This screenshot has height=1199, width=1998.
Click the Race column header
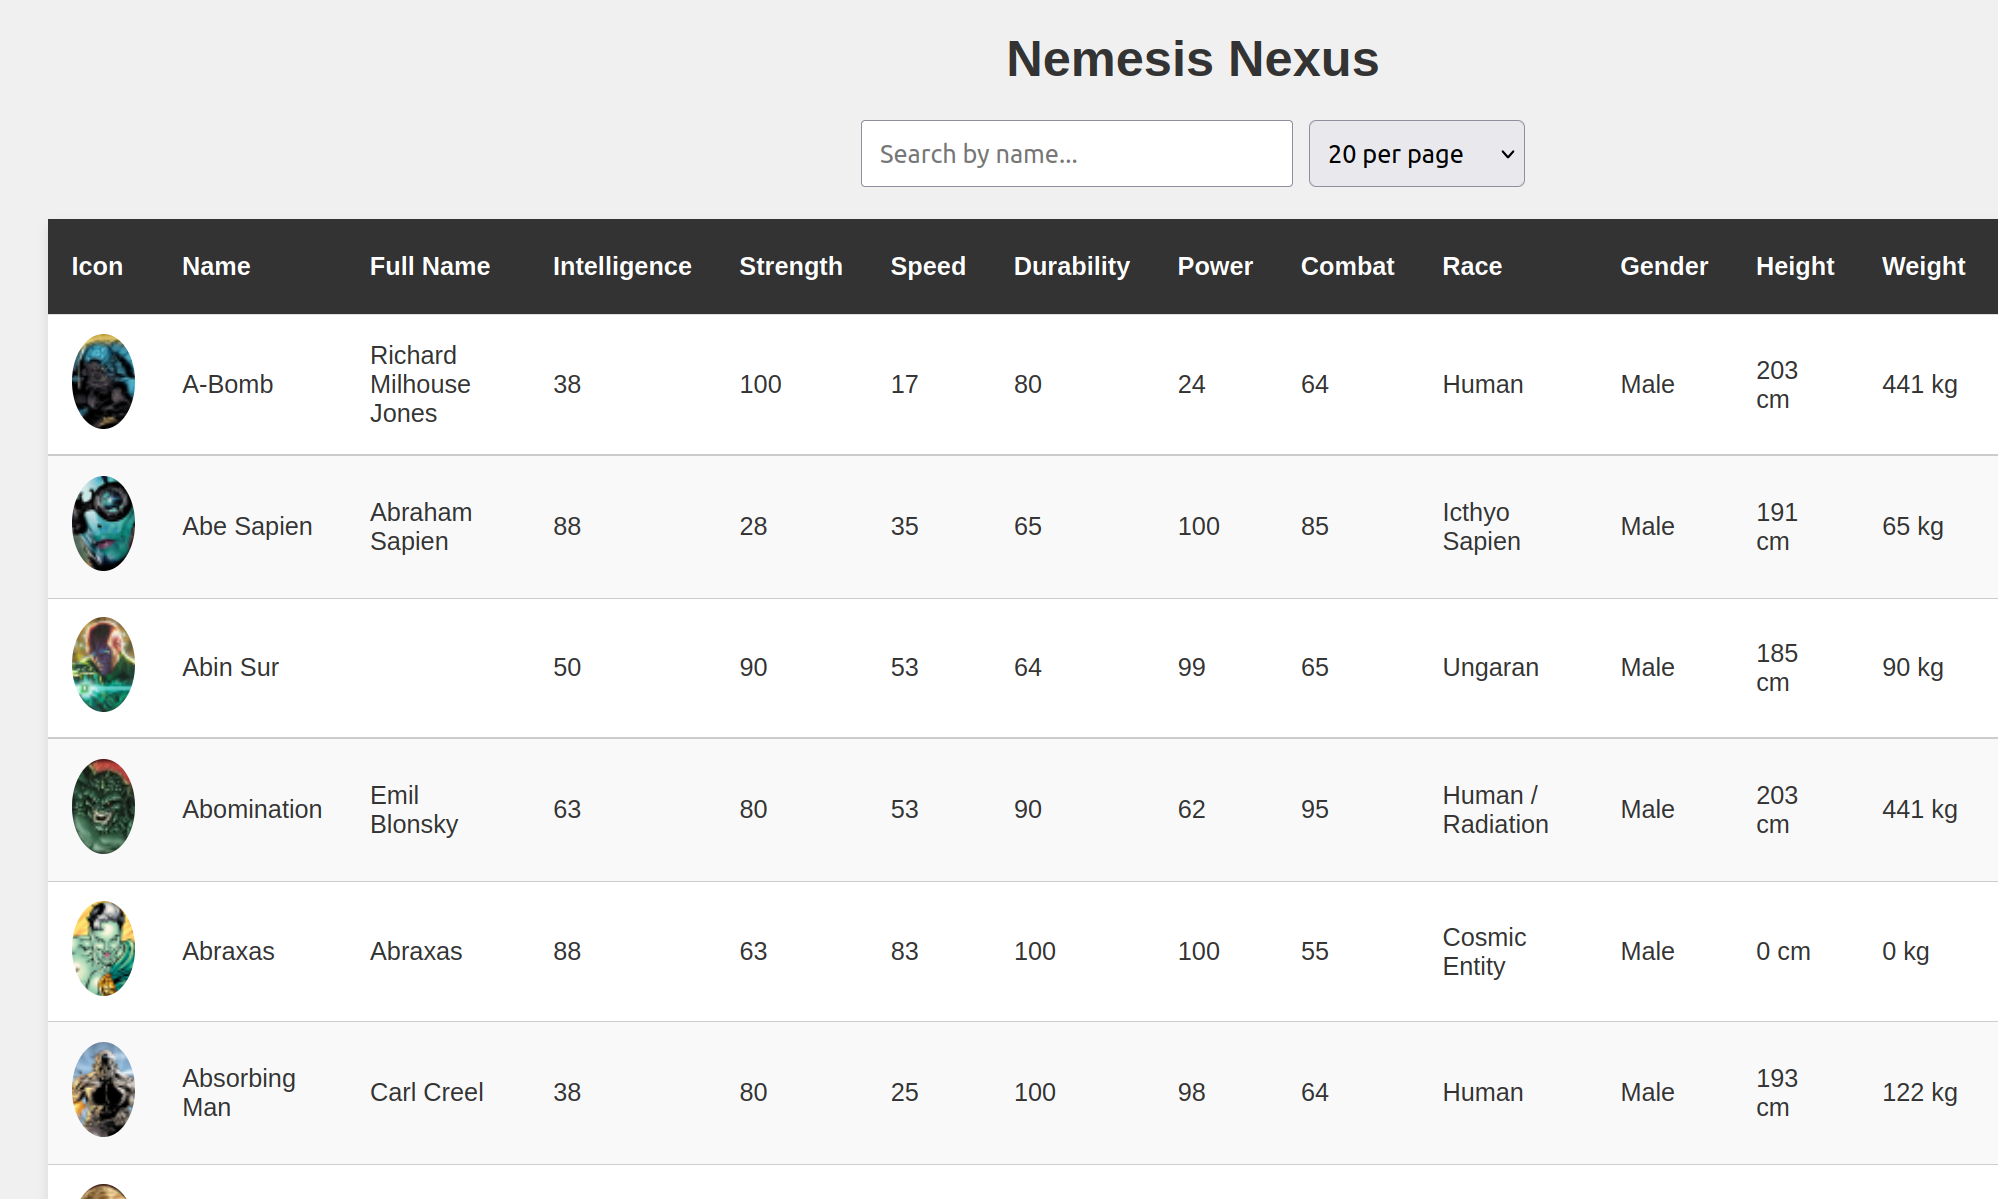click(1471, 267)
